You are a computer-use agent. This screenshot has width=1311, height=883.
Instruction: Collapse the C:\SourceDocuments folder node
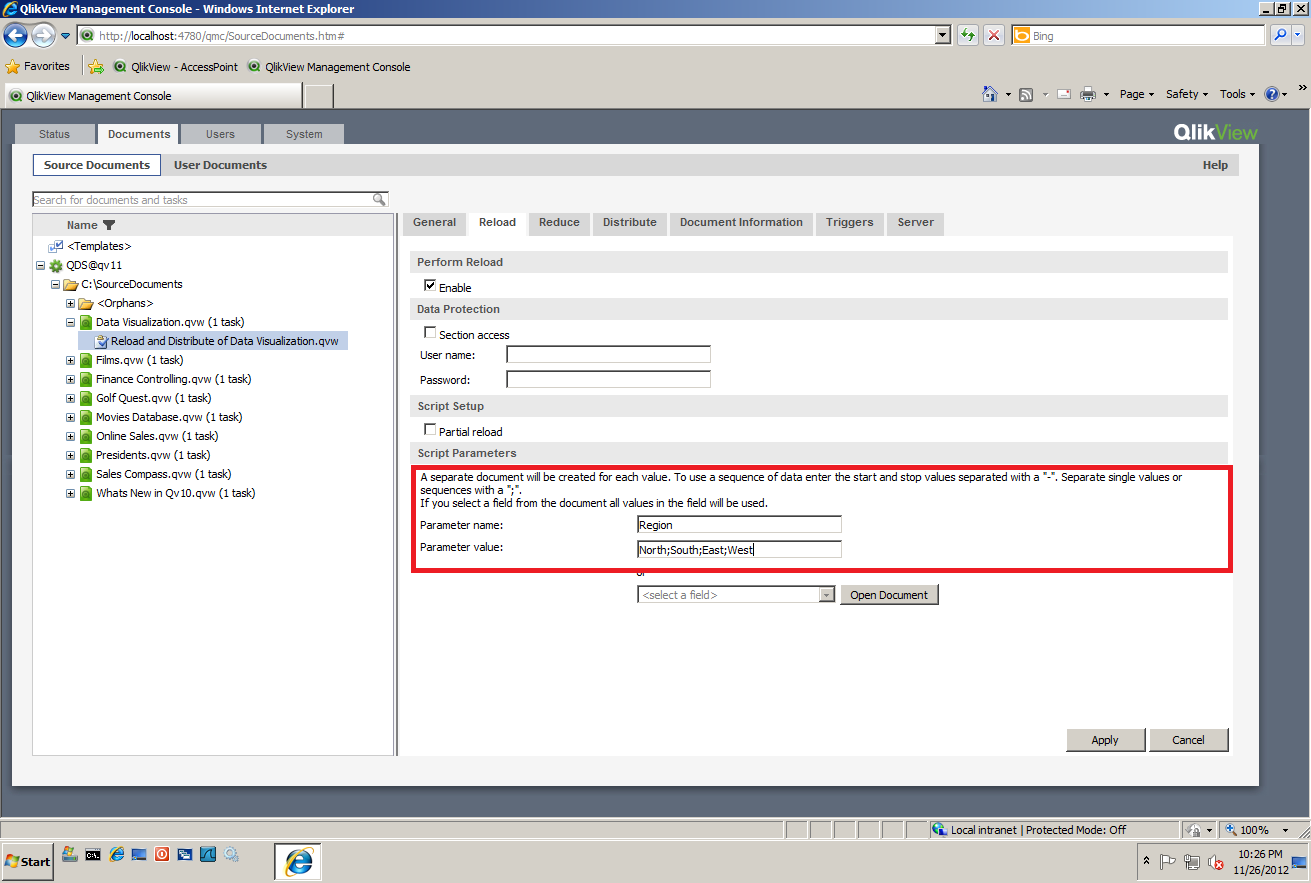click(x=55, y=284)
